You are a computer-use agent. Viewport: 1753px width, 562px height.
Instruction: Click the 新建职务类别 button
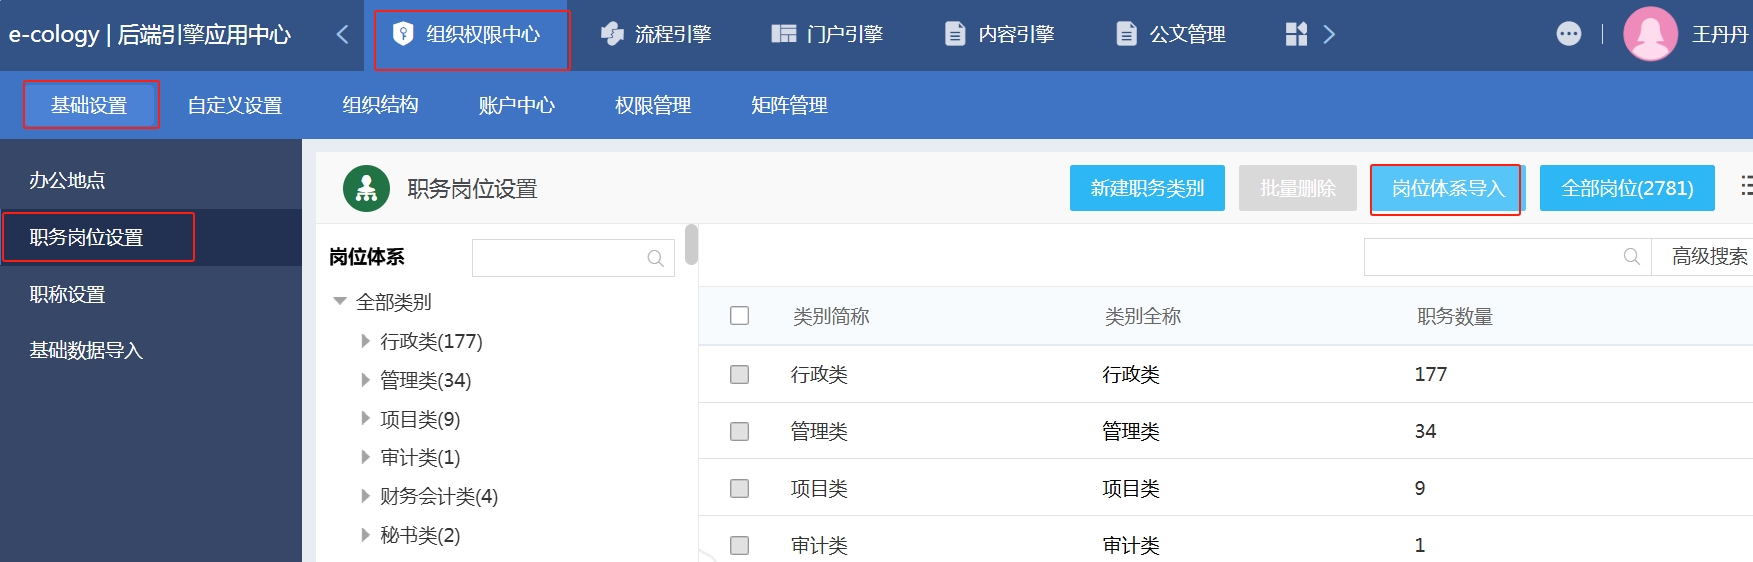1147,188
